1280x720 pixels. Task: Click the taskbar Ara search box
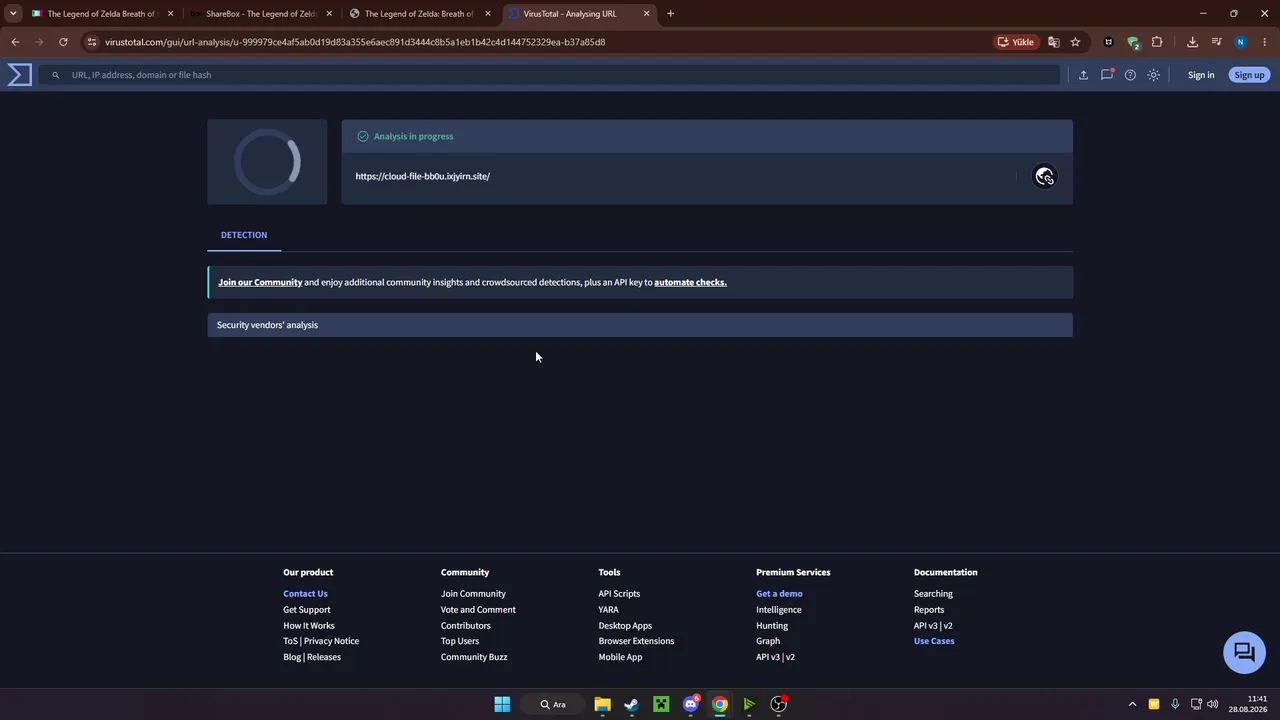(x=553, y=704)
